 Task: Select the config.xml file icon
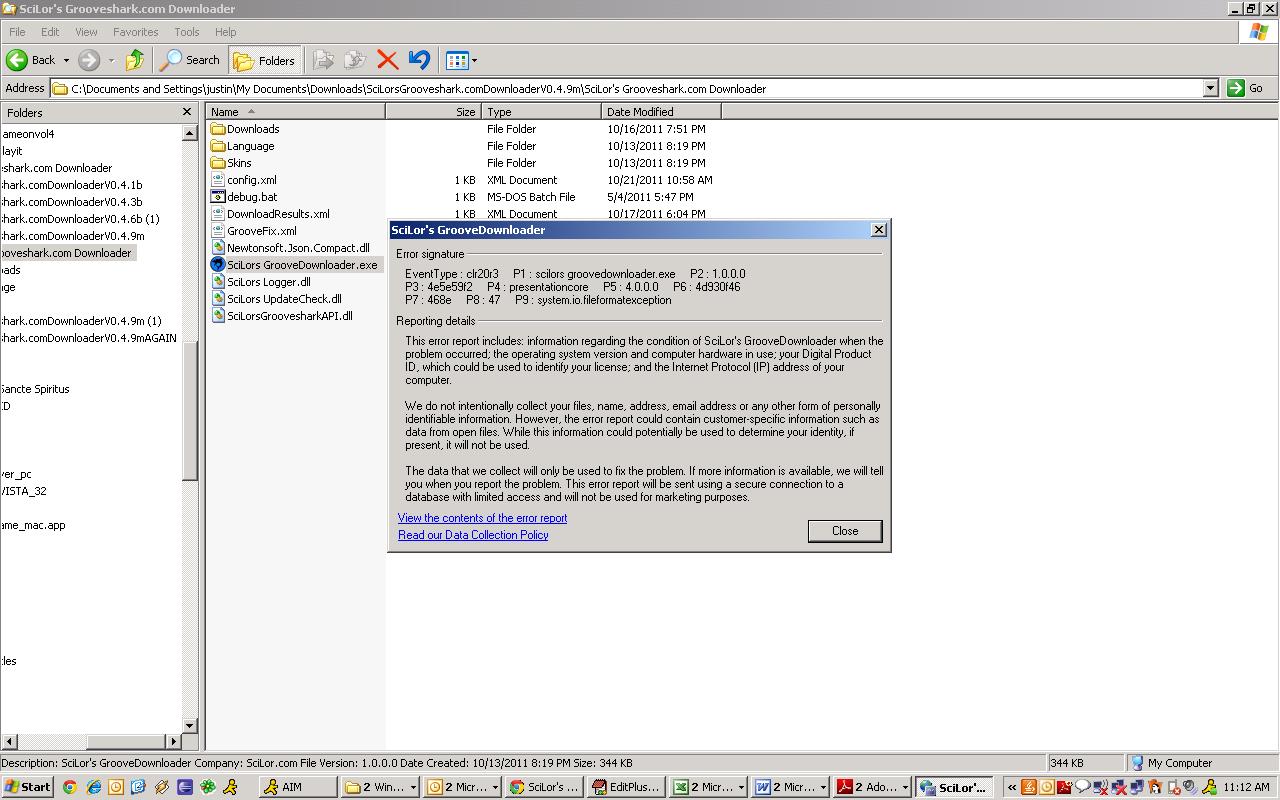(x=218, y=180)
